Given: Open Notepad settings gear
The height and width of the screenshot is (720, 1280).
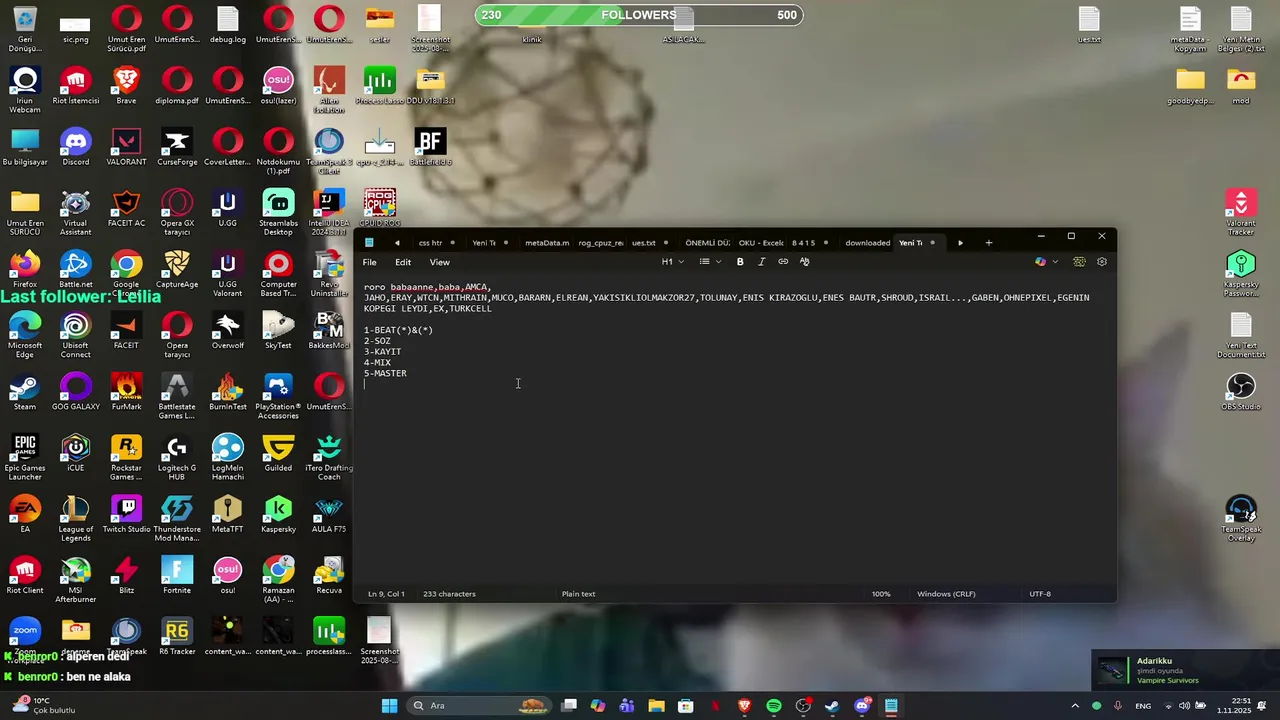Looking at the screenshot, I should [1102, 262].
